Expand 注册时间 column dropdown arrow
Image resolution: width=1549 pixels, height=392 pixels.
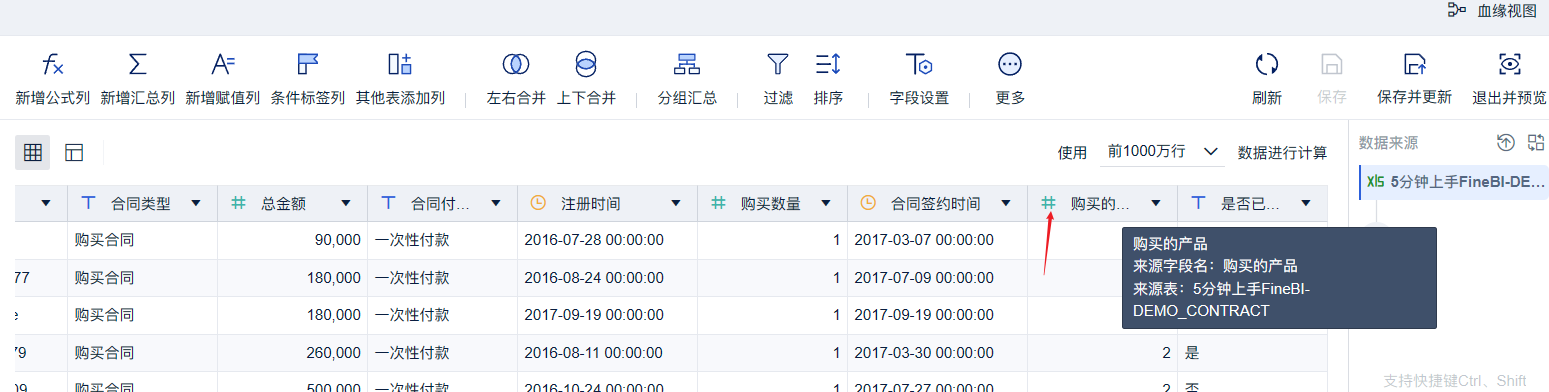tap(676, 203)
